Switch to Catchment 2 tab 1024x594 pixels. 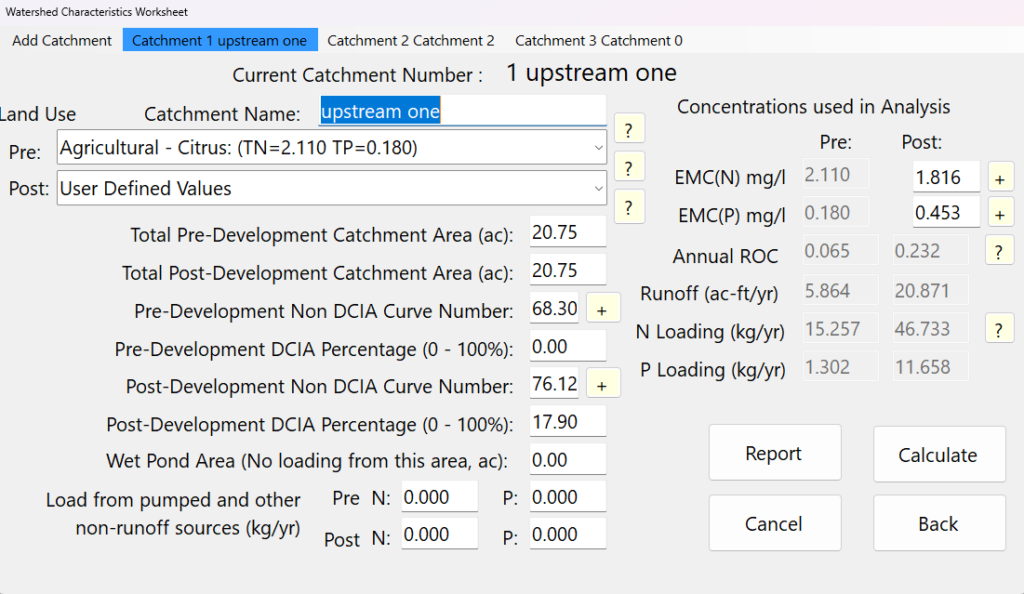pyautogui.click(x=410, y=41)
